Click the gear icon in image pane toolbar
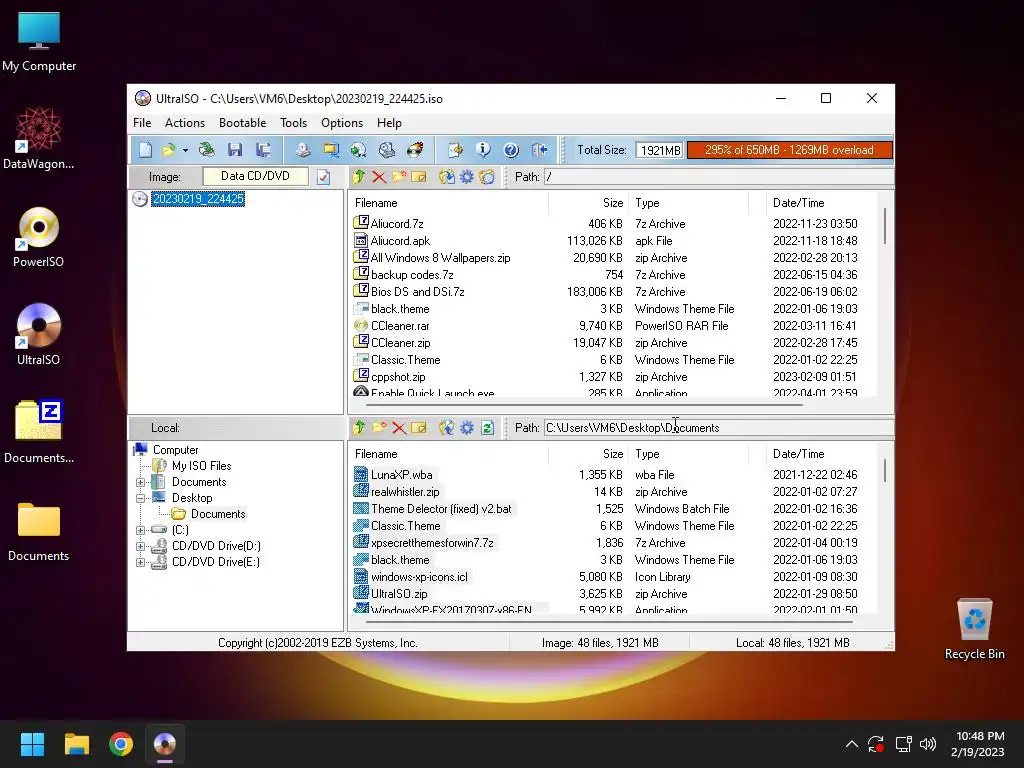Screen dimensions: 1024x768 pos(467,176)
